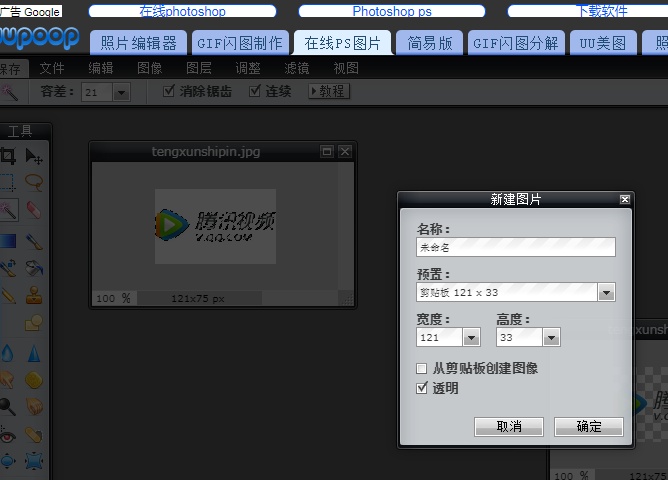Select the Crop tool
Image resolution: width=668 pixels, height=480 pixels.
click(8, 156)
